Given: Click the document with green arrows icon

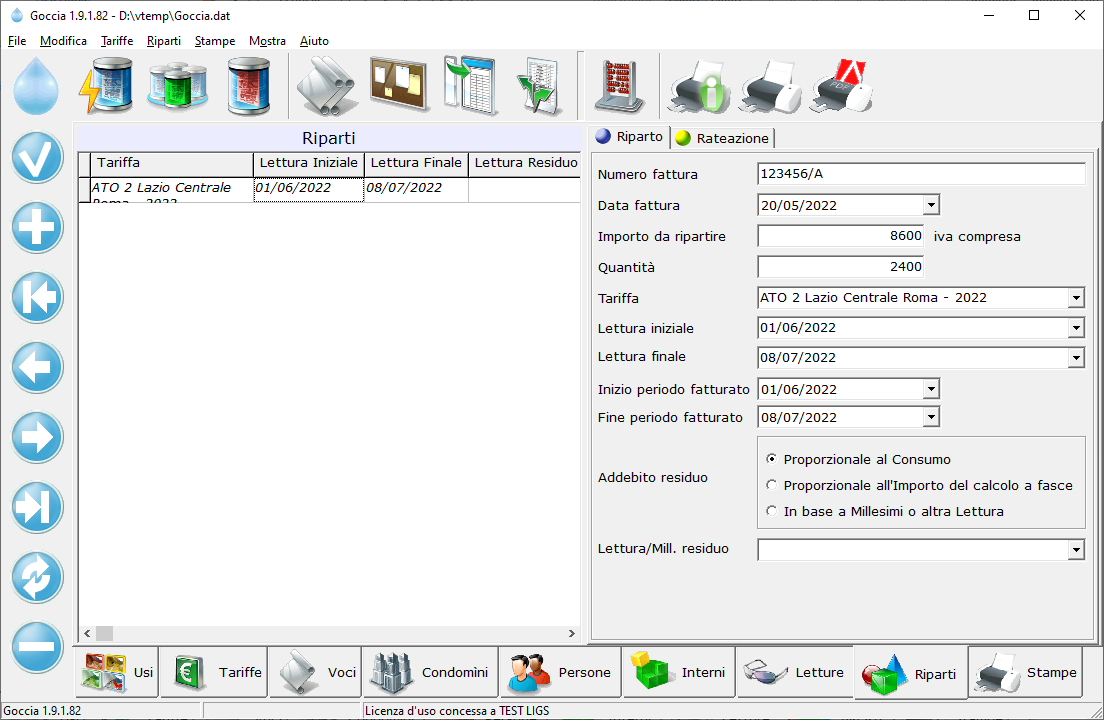Looking at the screenshot, I should (538, 87).
